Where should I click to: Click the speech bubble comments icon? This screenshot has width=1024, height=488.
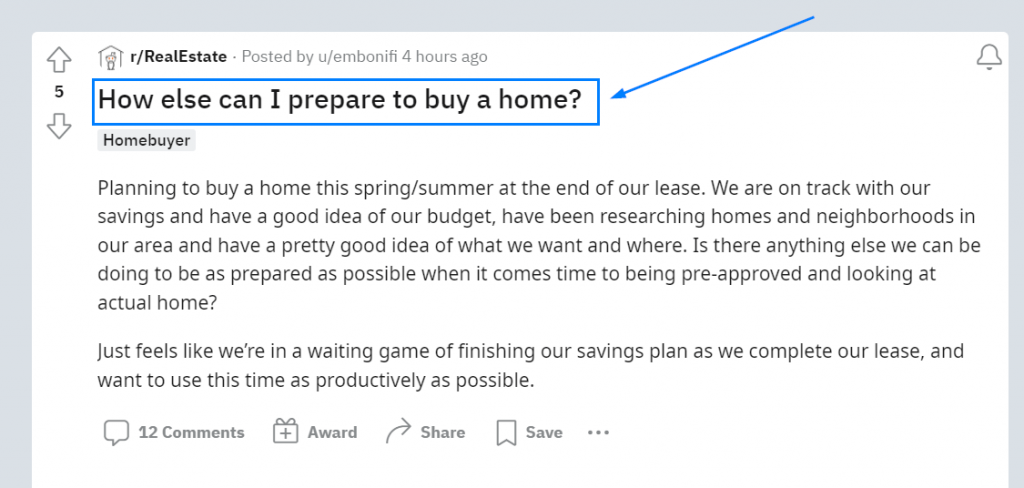pyautogui.click(x=116, y=432)
